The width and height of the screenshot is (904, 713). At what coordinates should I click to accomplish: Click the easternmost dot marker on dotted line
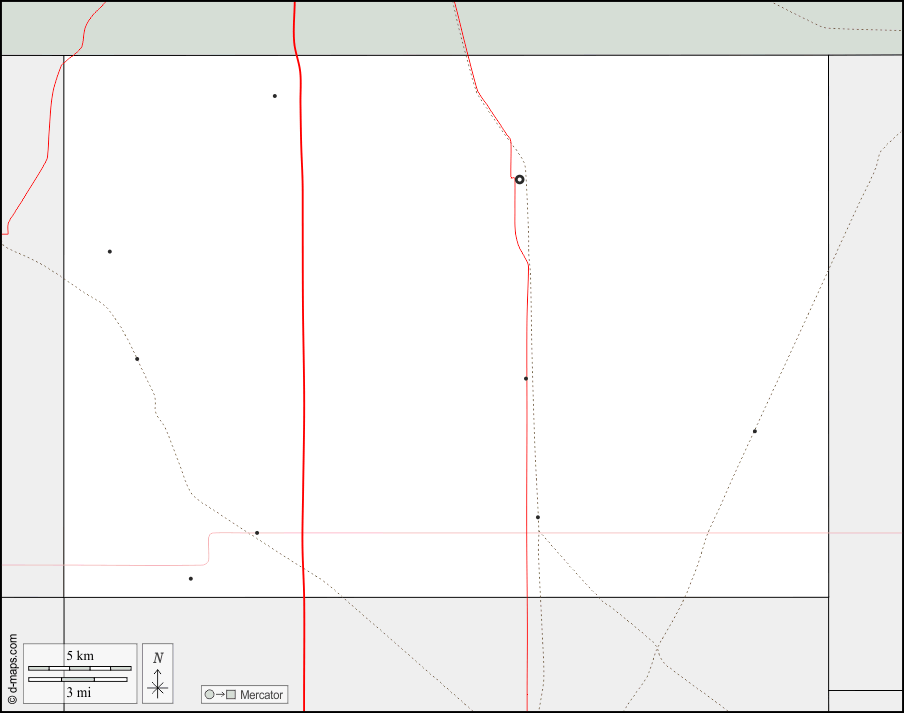click(755, 431)
